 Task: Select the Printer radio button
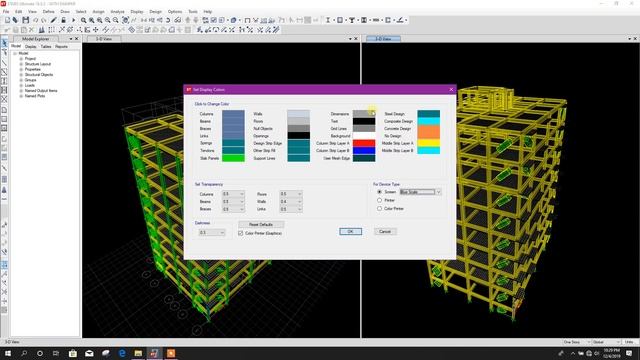[x=380, y=200]
